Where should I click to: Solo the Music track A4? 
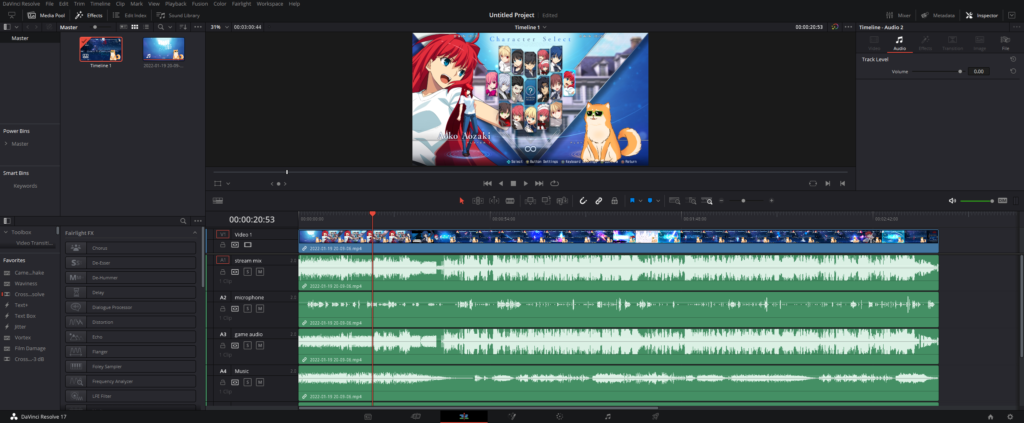tap(248, 382)
